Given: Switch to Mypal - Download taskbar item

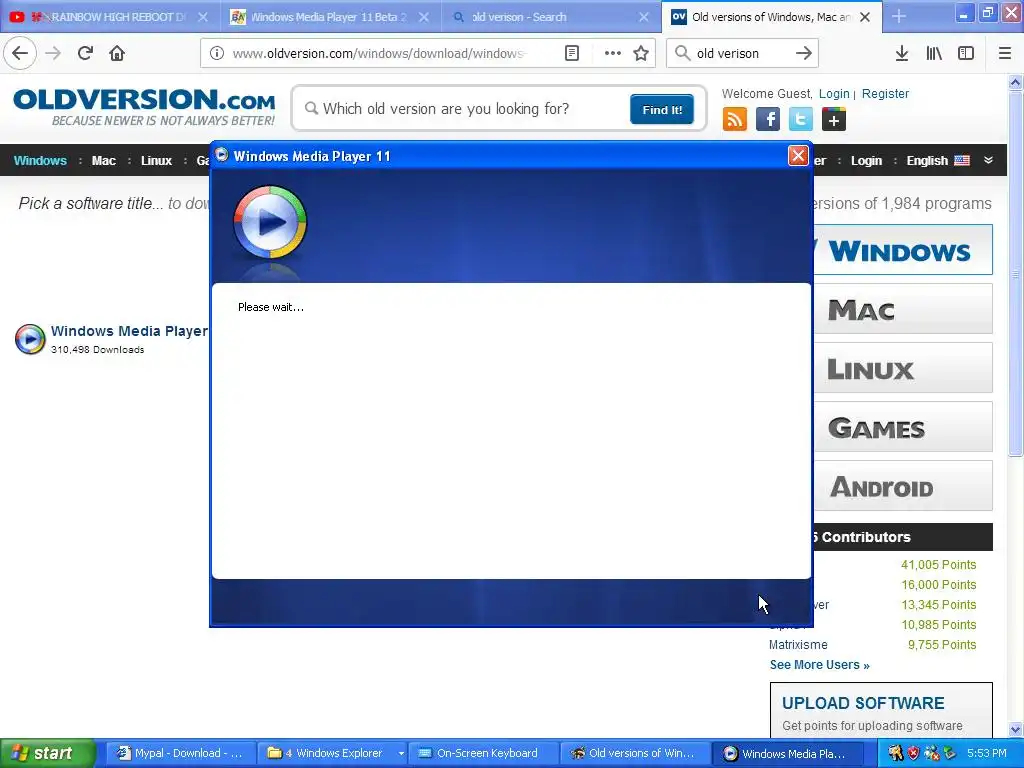Looking at the screenshot, I should coord(180,754).
